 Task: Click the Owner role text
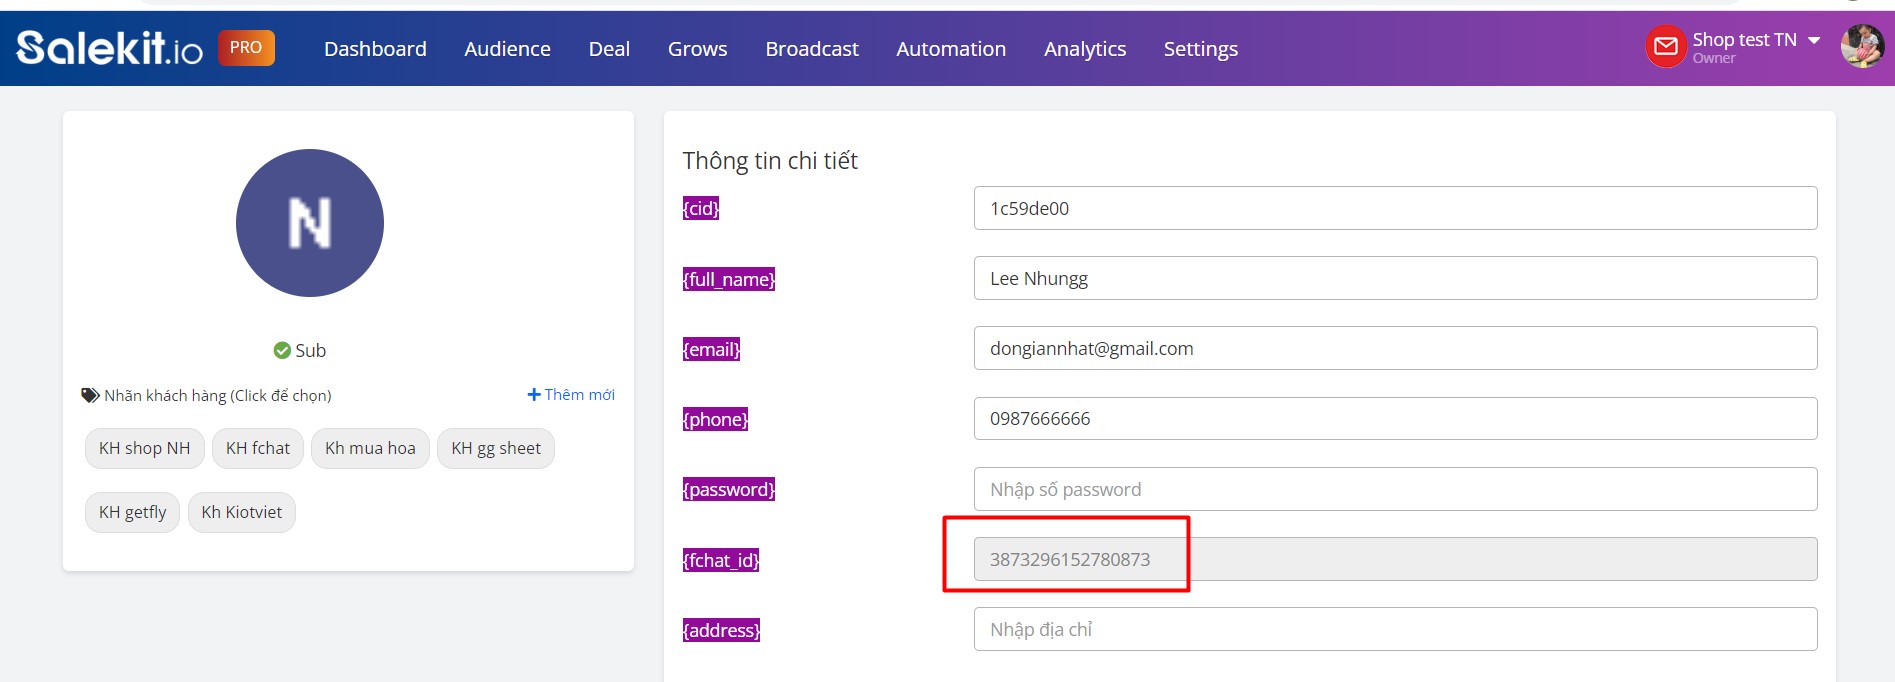click(1714, 59)
